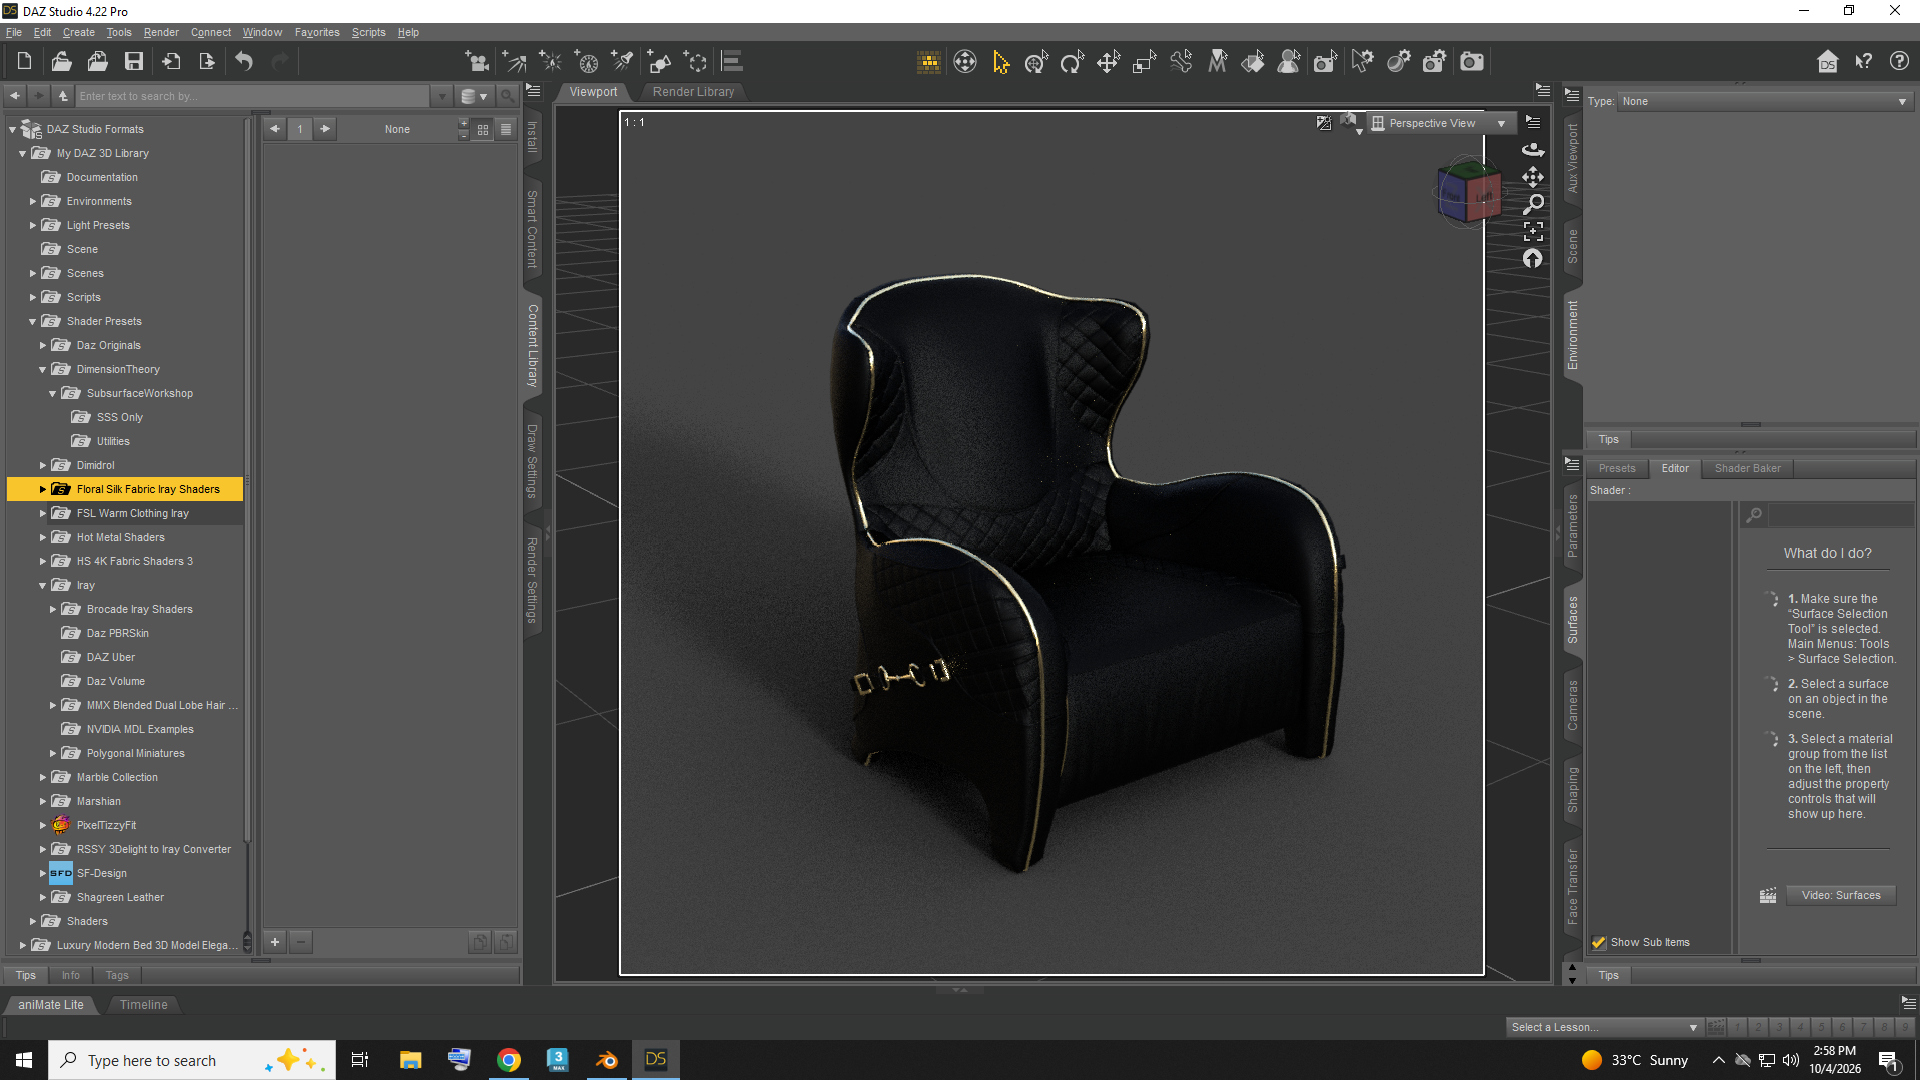Select the ActivePose bone tool
This screenshot has height=1080, width=1920.
1181,62
